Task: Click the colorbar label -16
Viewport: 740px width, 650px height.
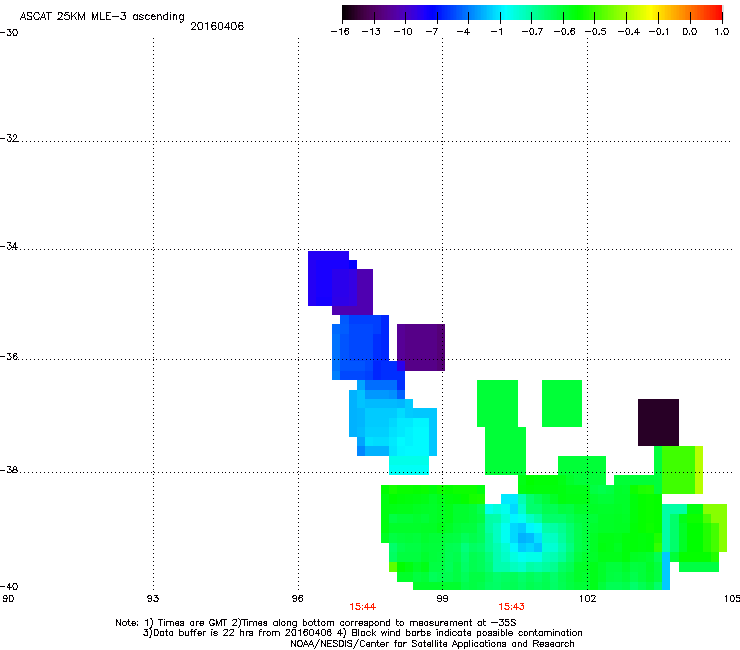Action: pyautogui.click(x=340, y=32)
